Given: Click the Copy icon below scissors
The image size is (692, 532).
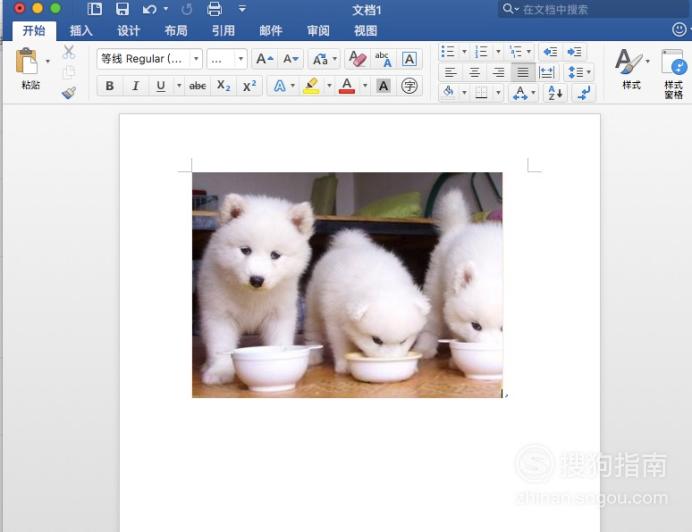Looking at the screenshot, I should tap(68, 72).
